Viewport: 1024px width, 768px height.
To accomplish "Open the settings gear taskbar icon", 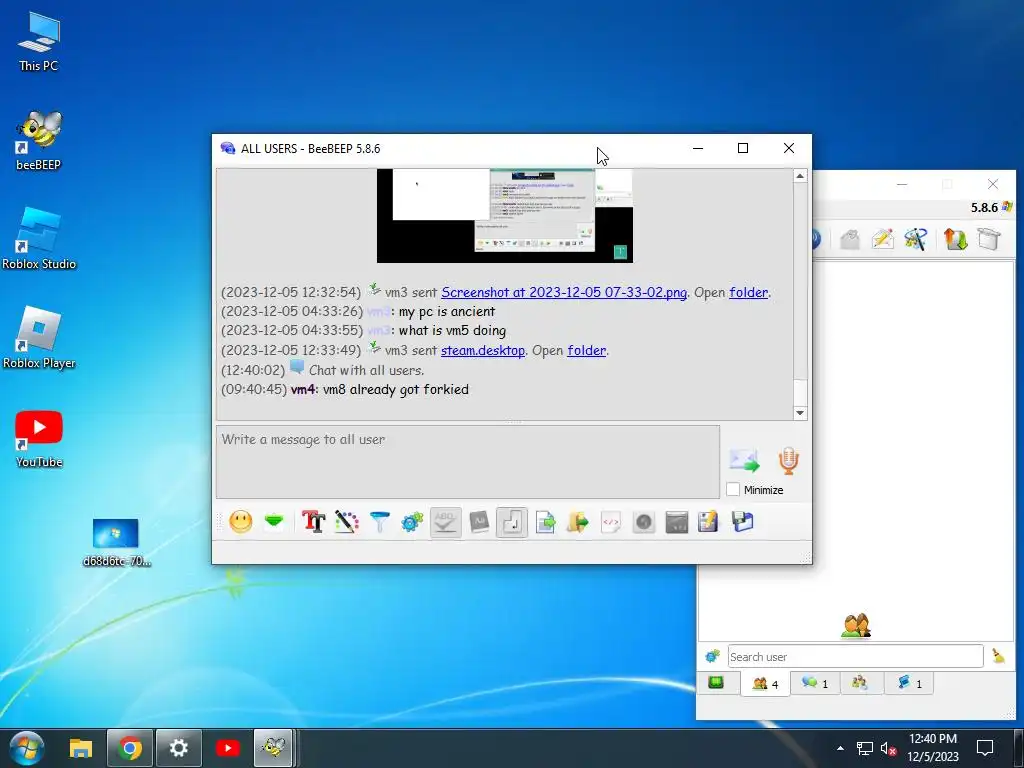I will click(x=179, y=748).
